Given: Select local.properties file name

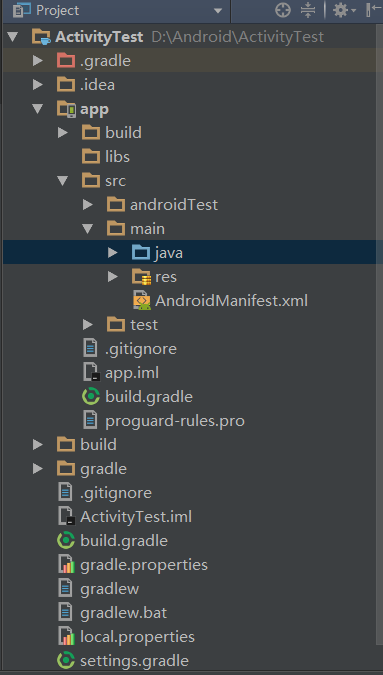Looking at the screenshot, I should 138,637.
